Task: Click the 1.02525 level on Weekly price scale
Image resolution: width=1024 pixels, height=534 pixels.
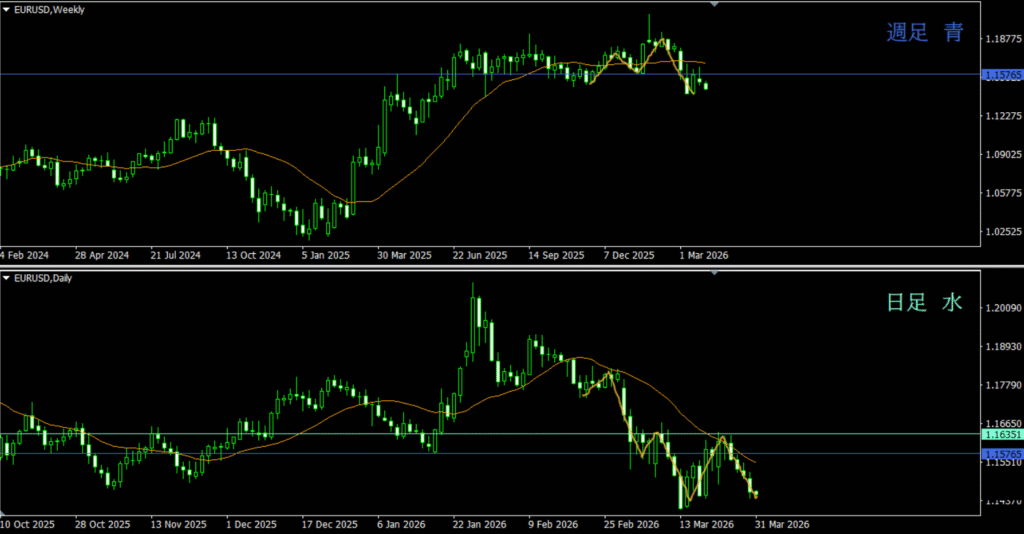Action: 1001,232
